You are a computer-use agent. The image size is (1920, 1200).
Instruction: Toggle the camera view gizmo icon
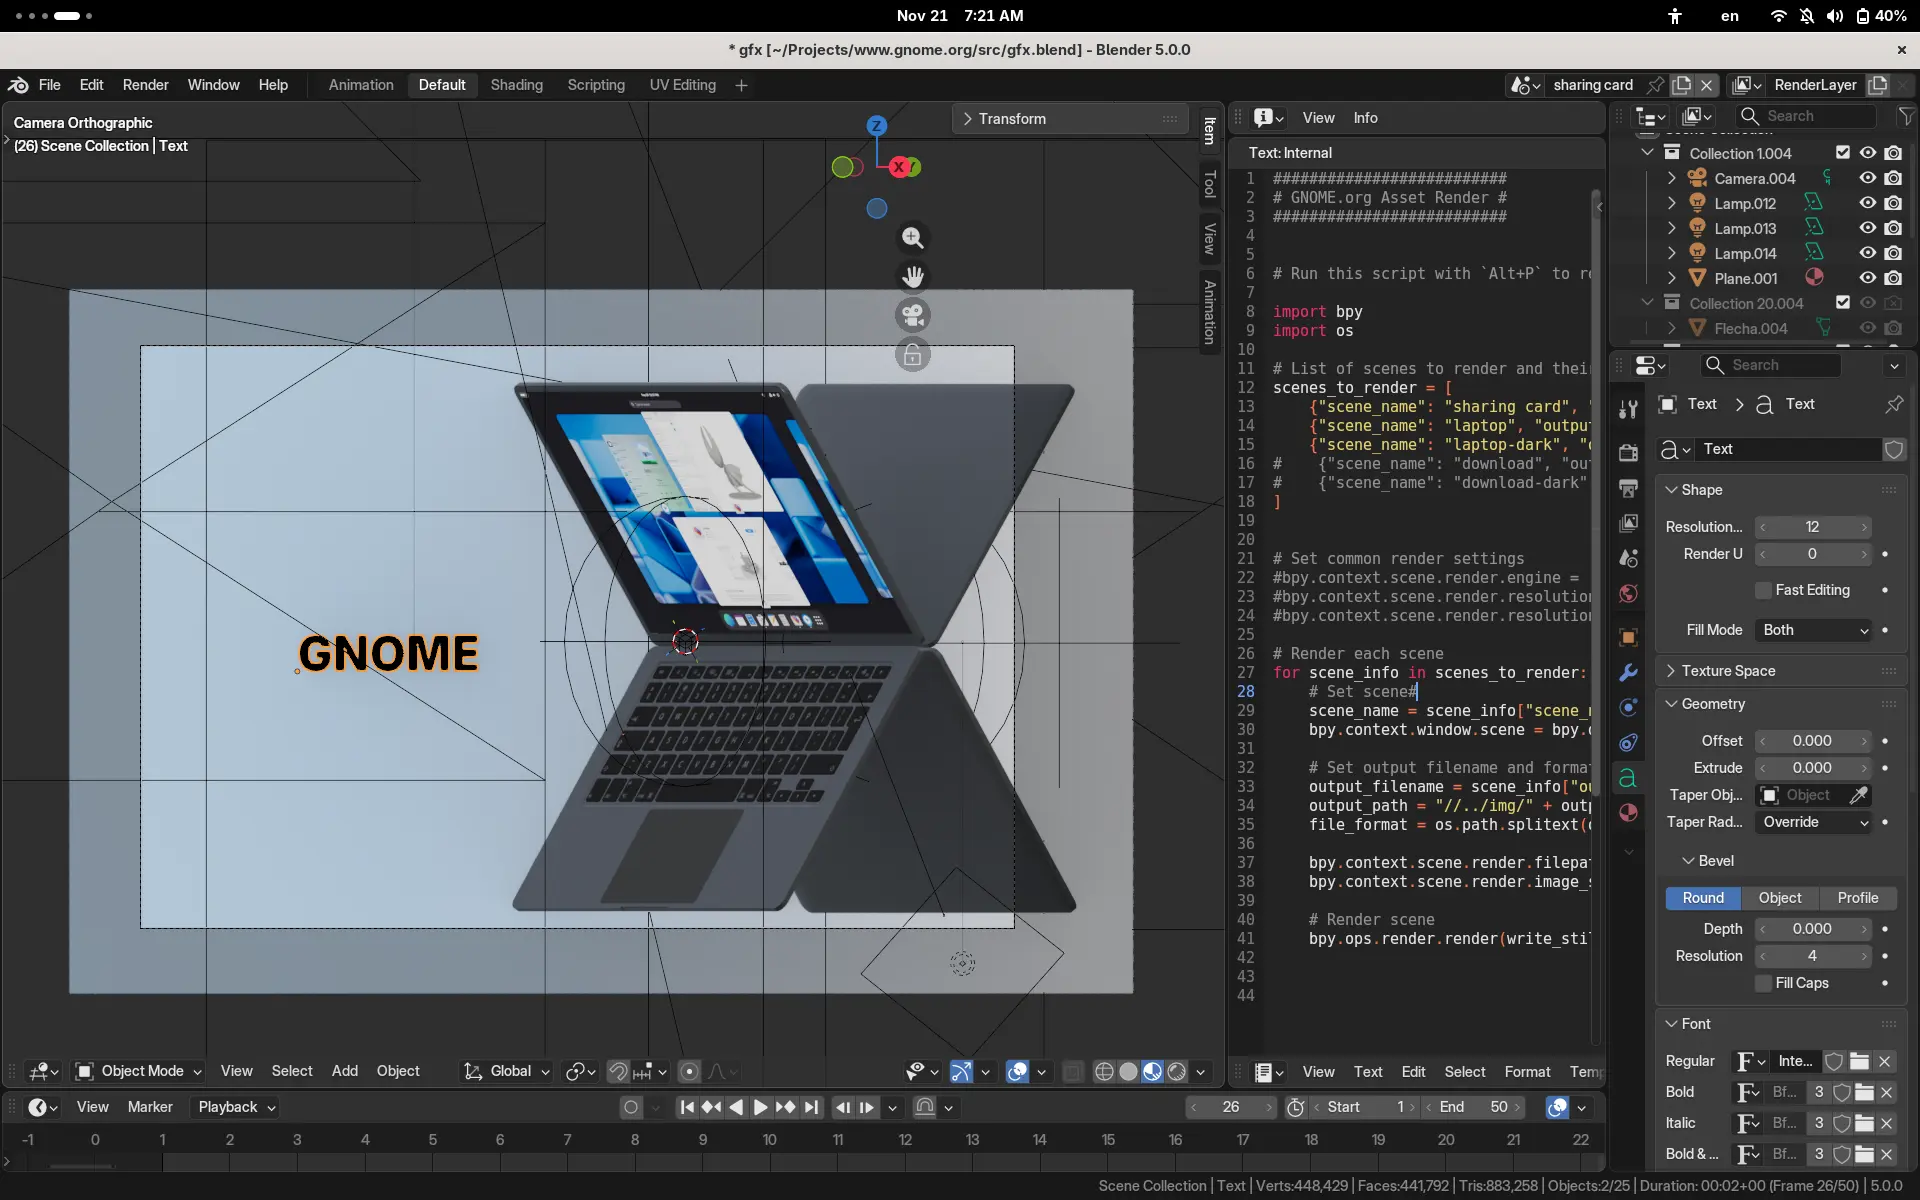pos(912,316)
